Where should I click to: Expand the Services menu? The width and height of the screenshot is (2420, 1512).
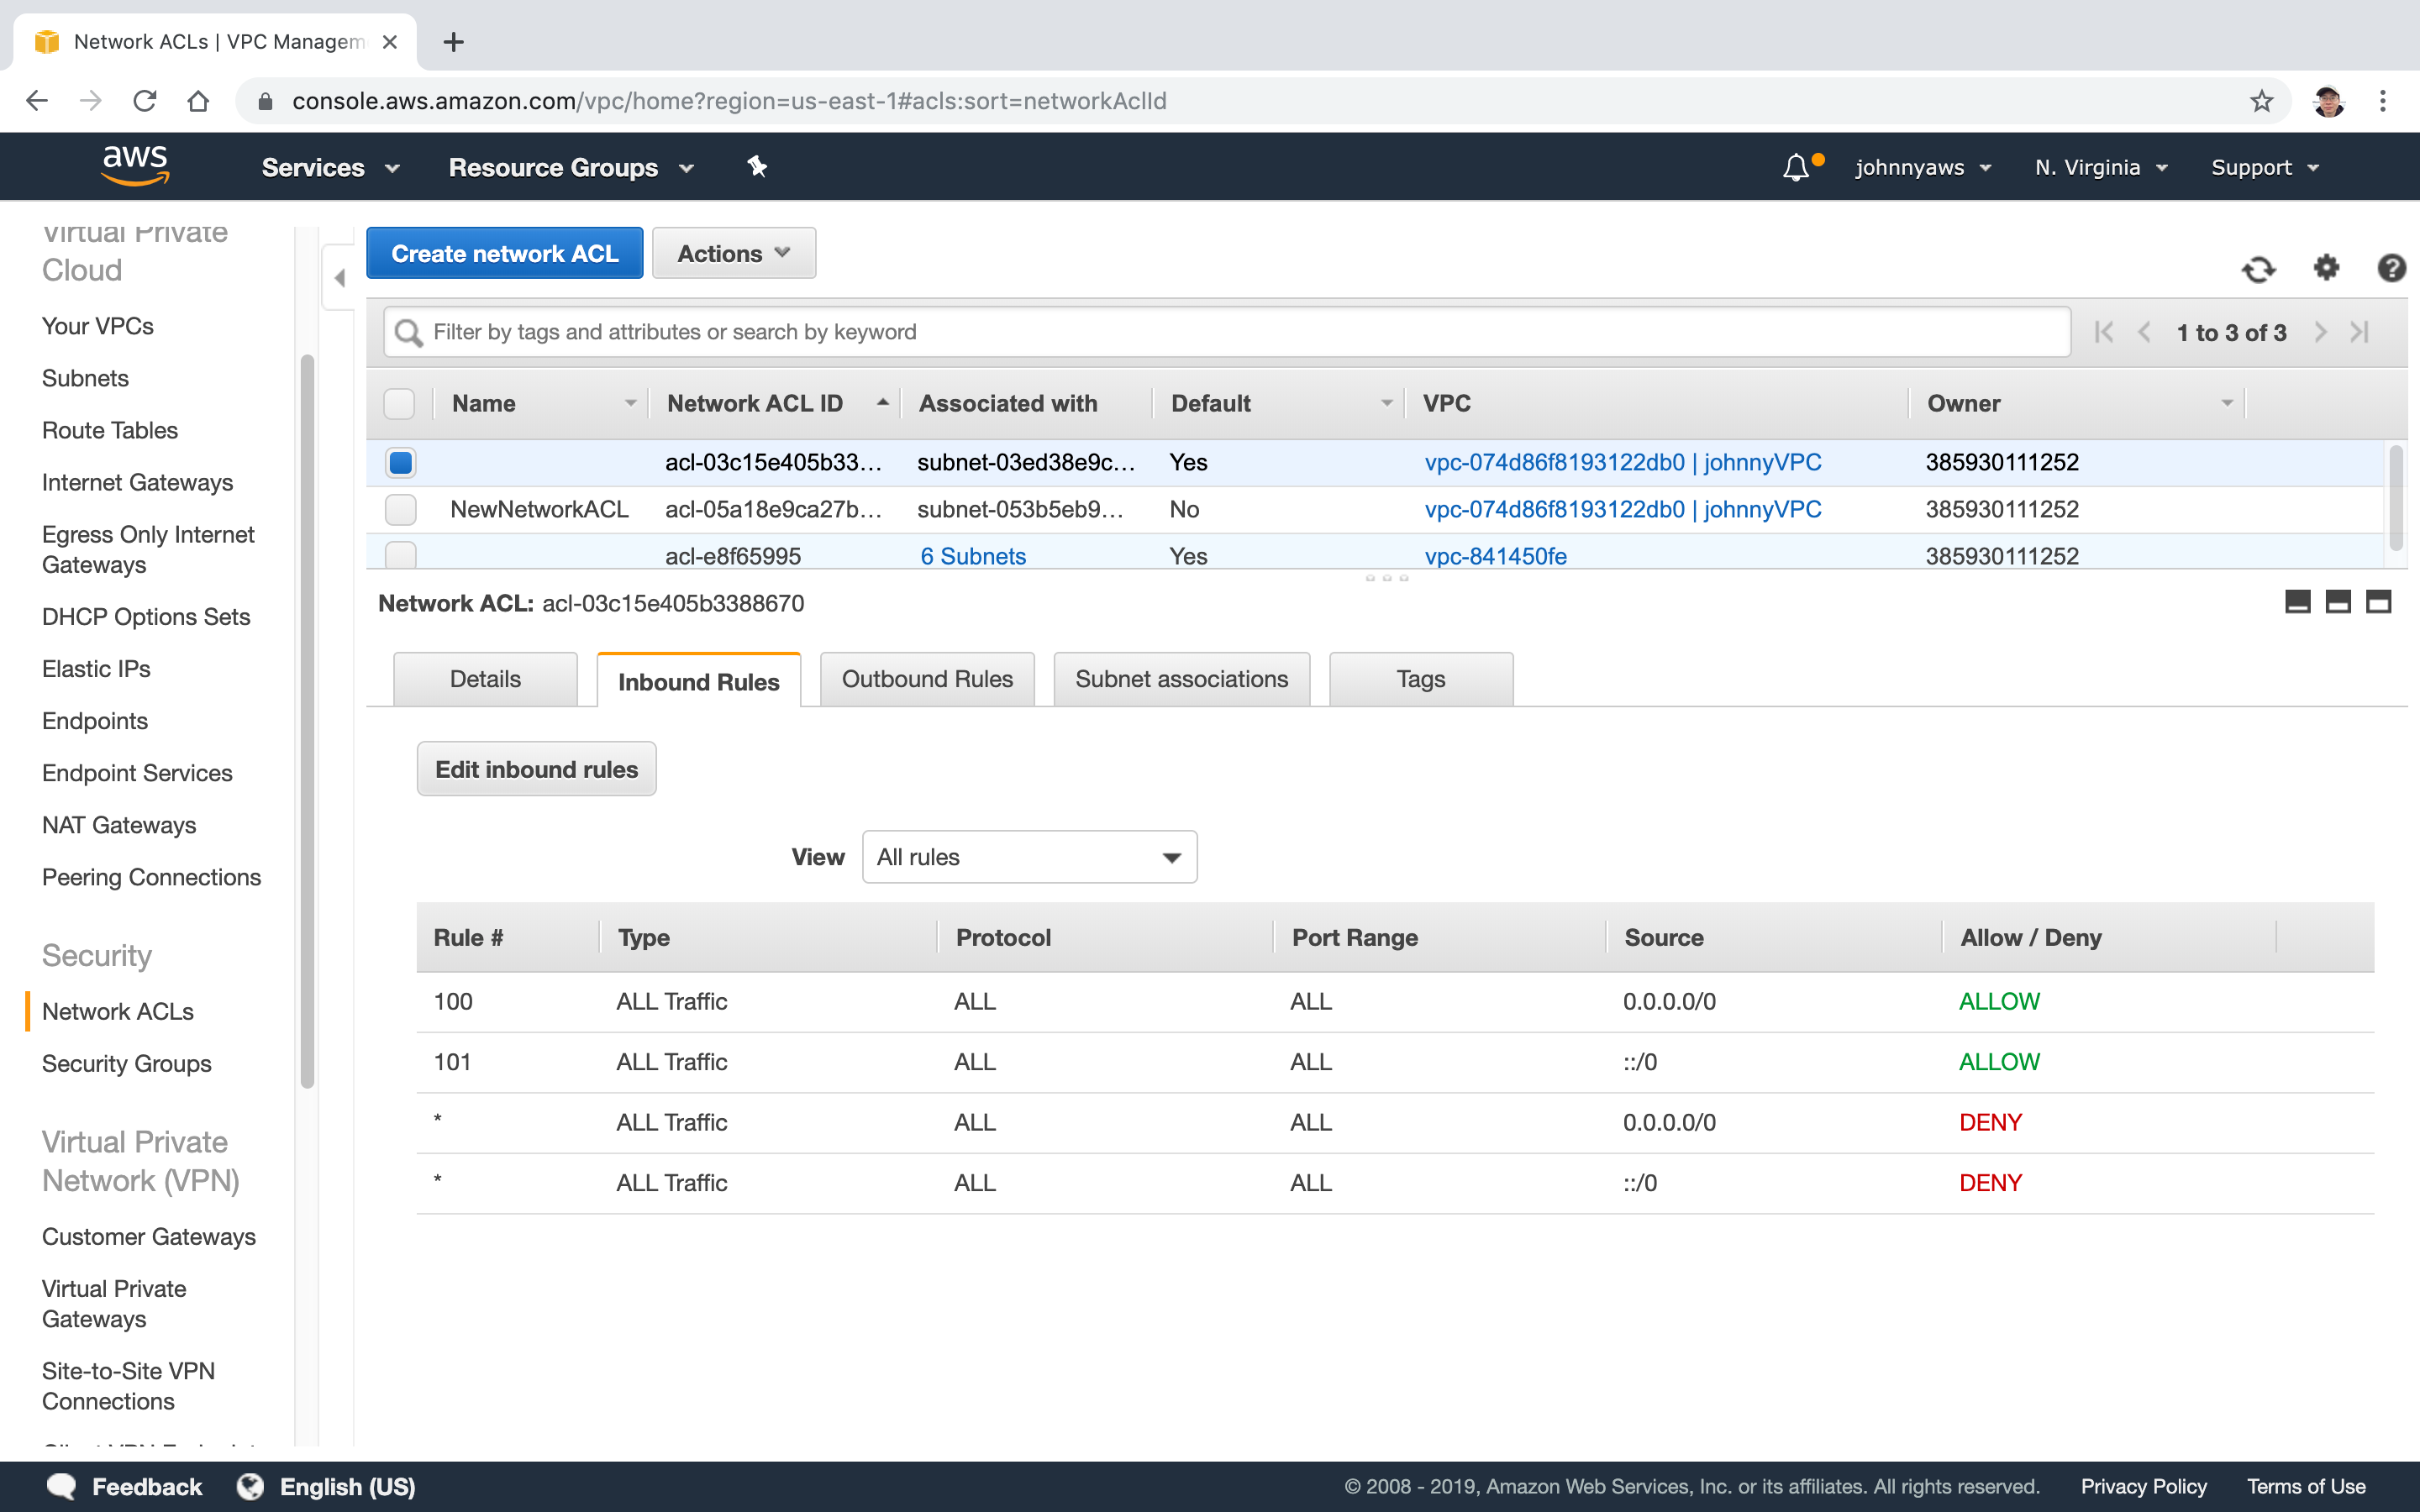click(x=330, y=167)
